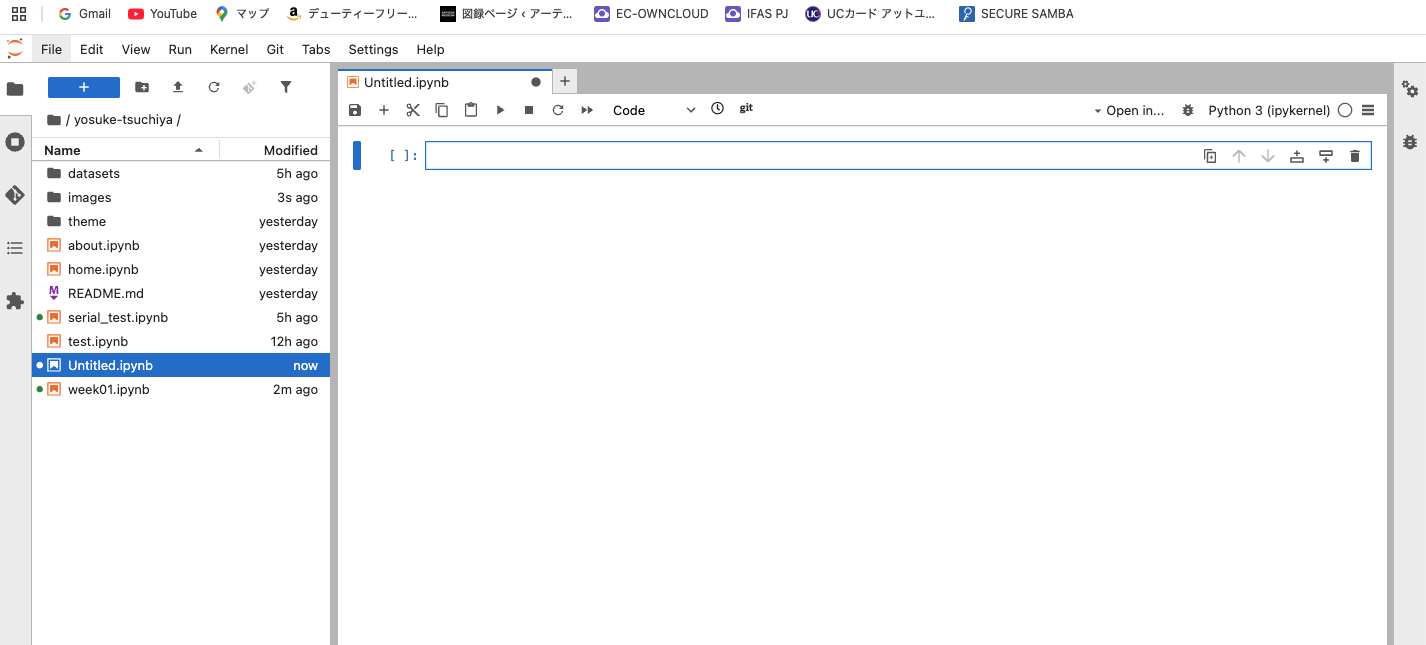This screenshot has width=1426, height=645.
Task: Open the Extension Manager puzzle icon
Action: coord(15,301)
